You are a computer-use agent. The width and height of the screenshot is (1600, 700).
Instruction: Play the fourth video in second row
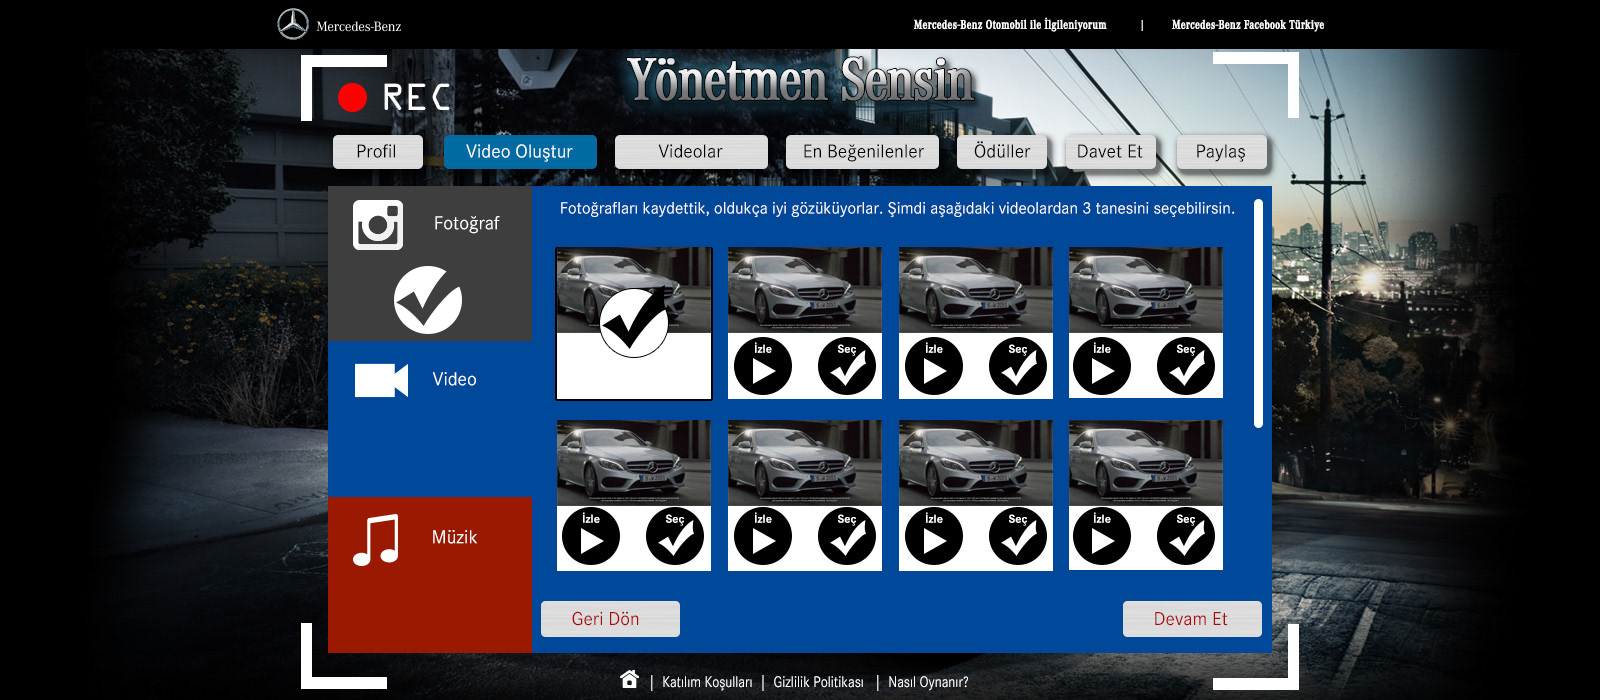pos(1102,536)
